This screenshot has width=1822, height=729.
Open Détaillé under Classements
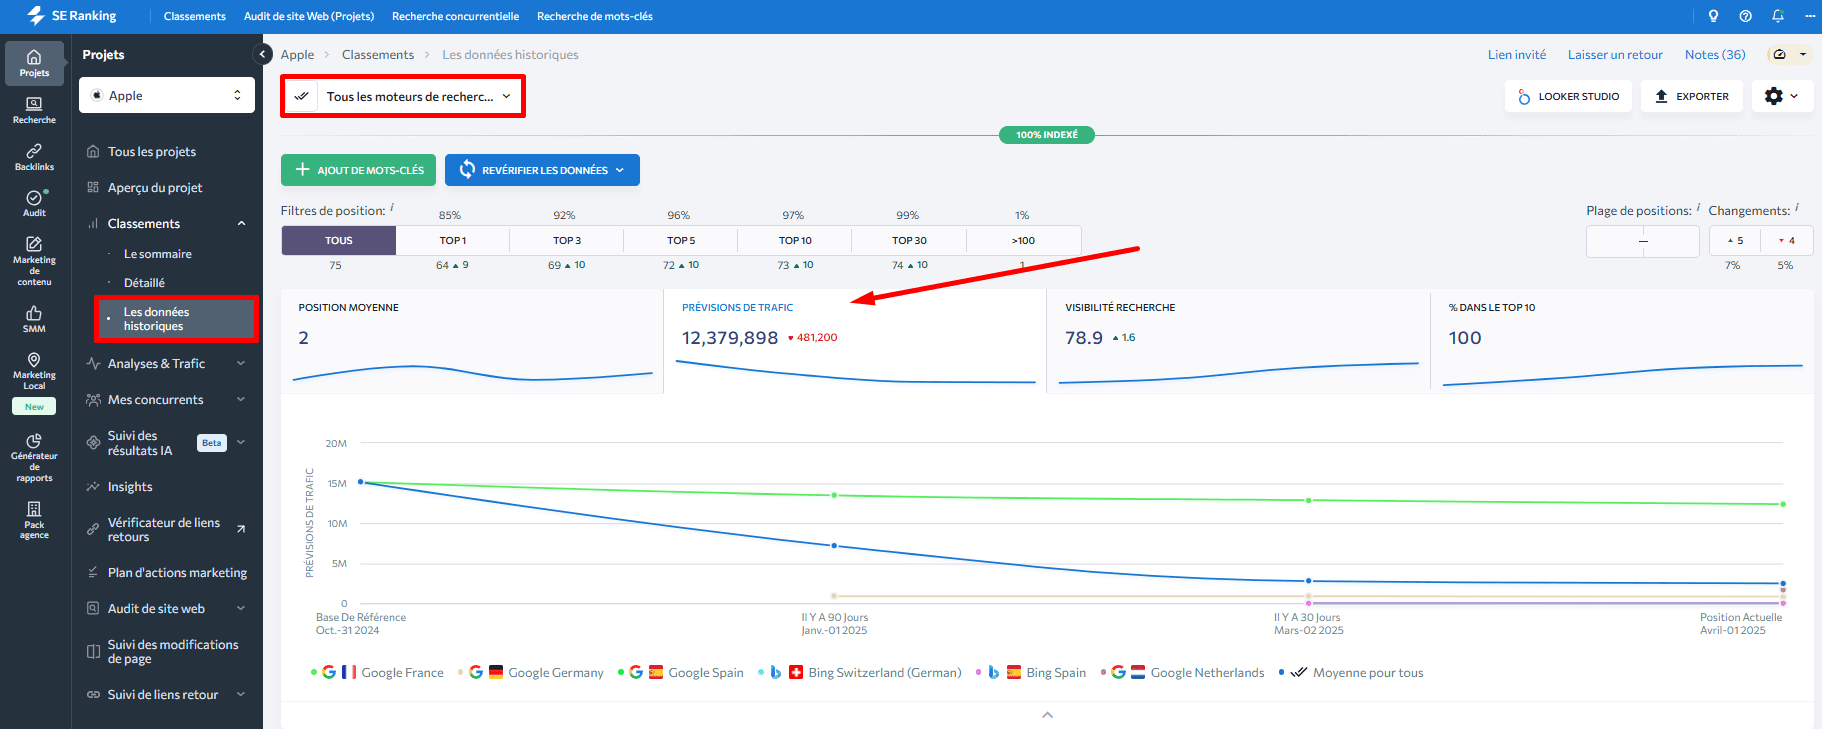tap(144, 283)
